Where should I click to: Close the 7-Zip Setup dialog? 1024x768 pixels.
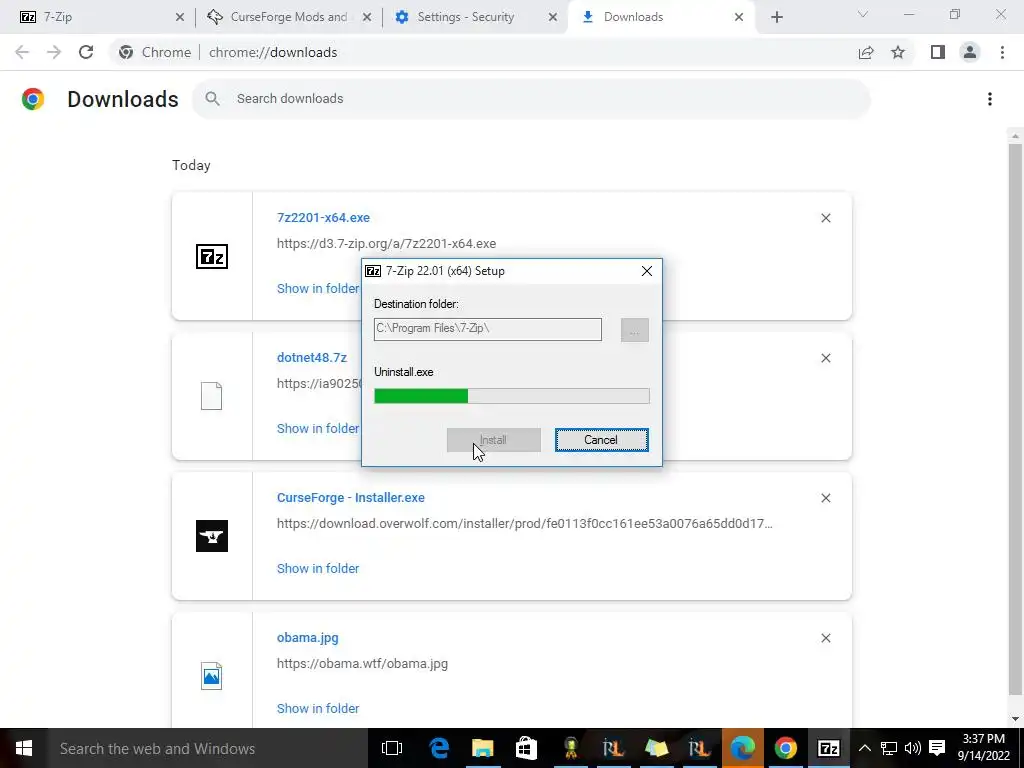[647, 271]
